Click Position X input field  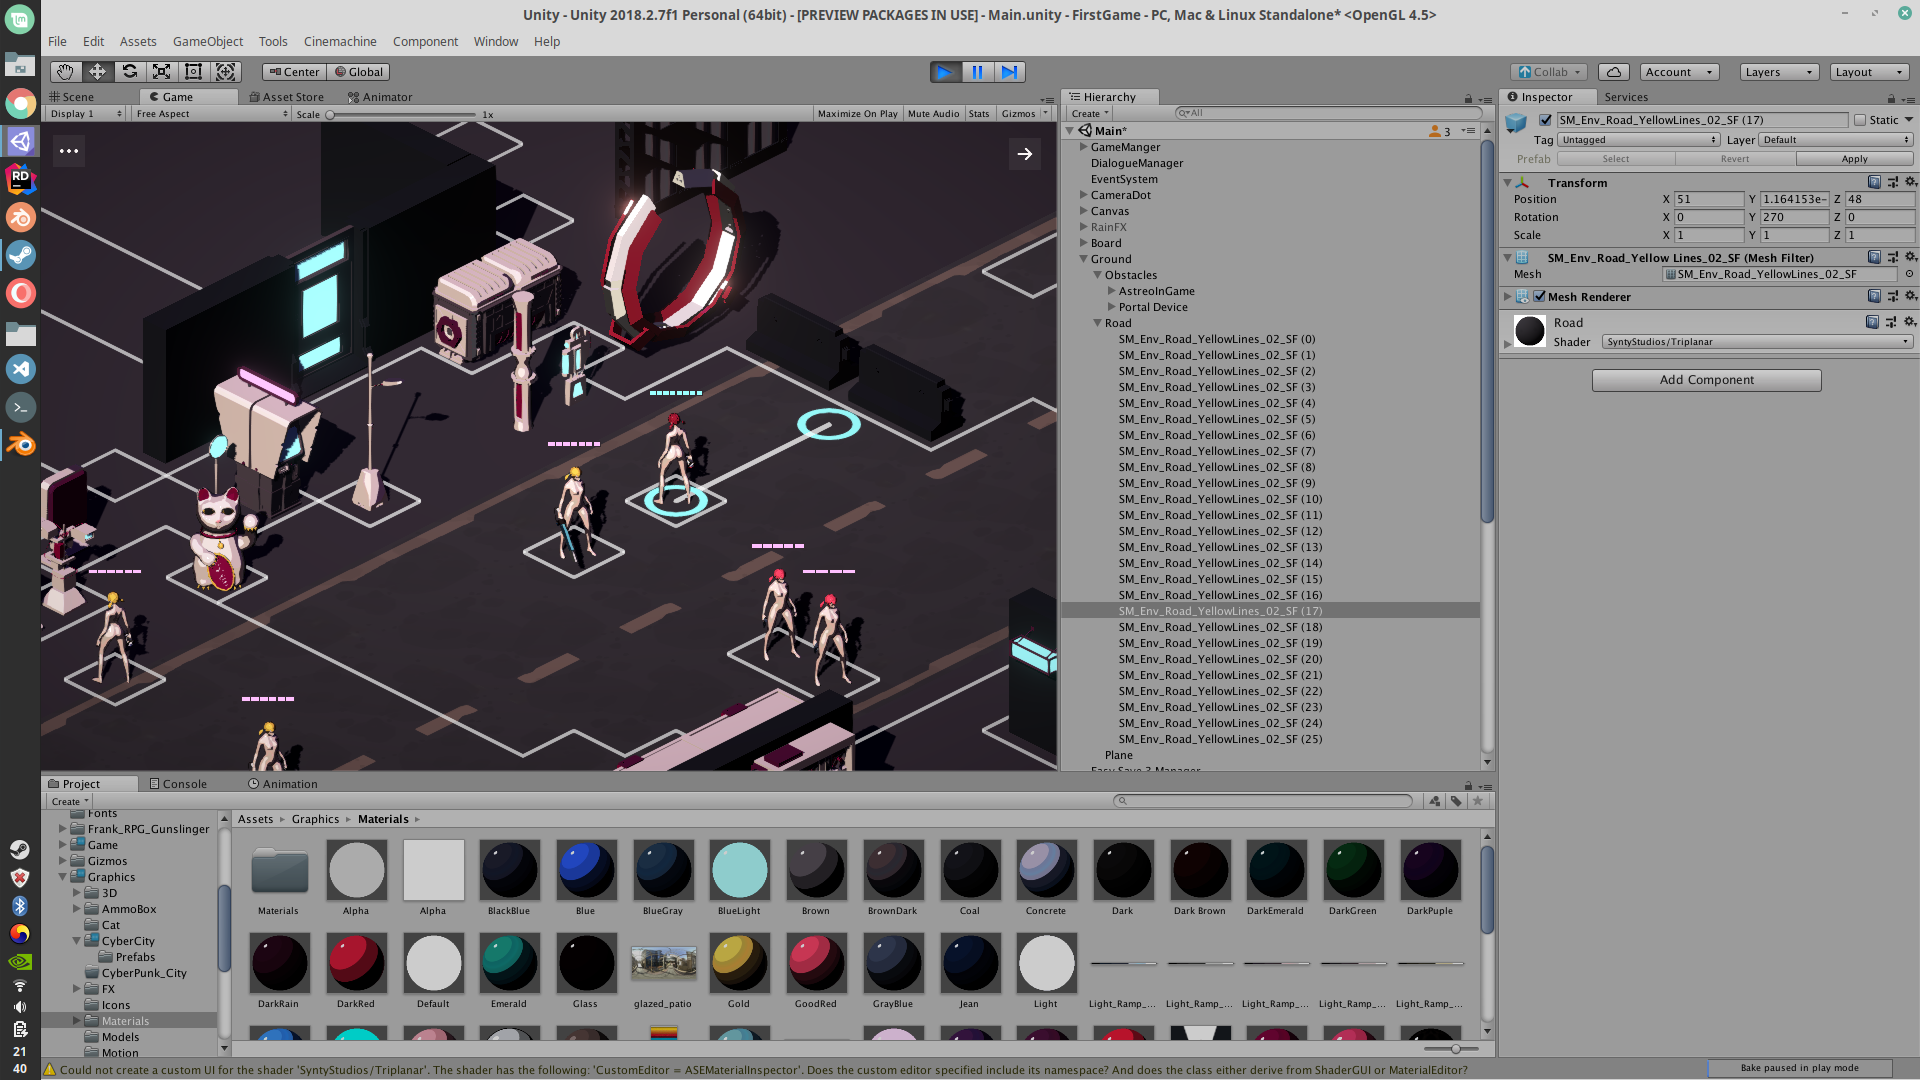(1709, 199)
